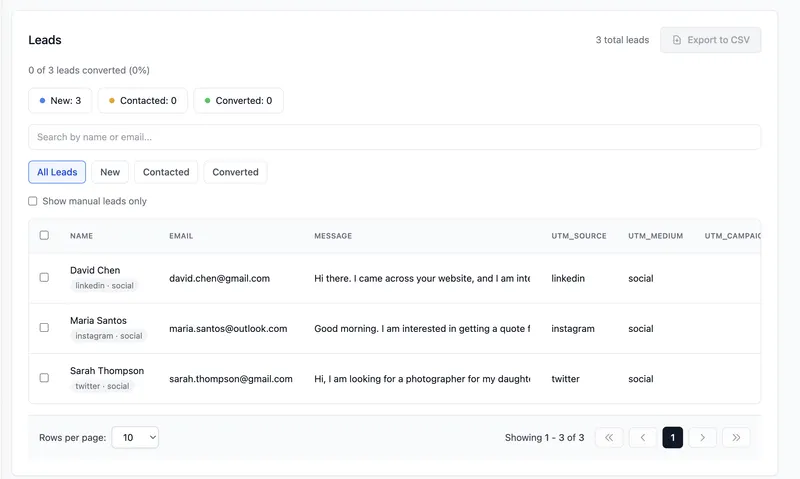Switch to the Converted filter tab
800x479 pixels.
[x=235, y=172]
